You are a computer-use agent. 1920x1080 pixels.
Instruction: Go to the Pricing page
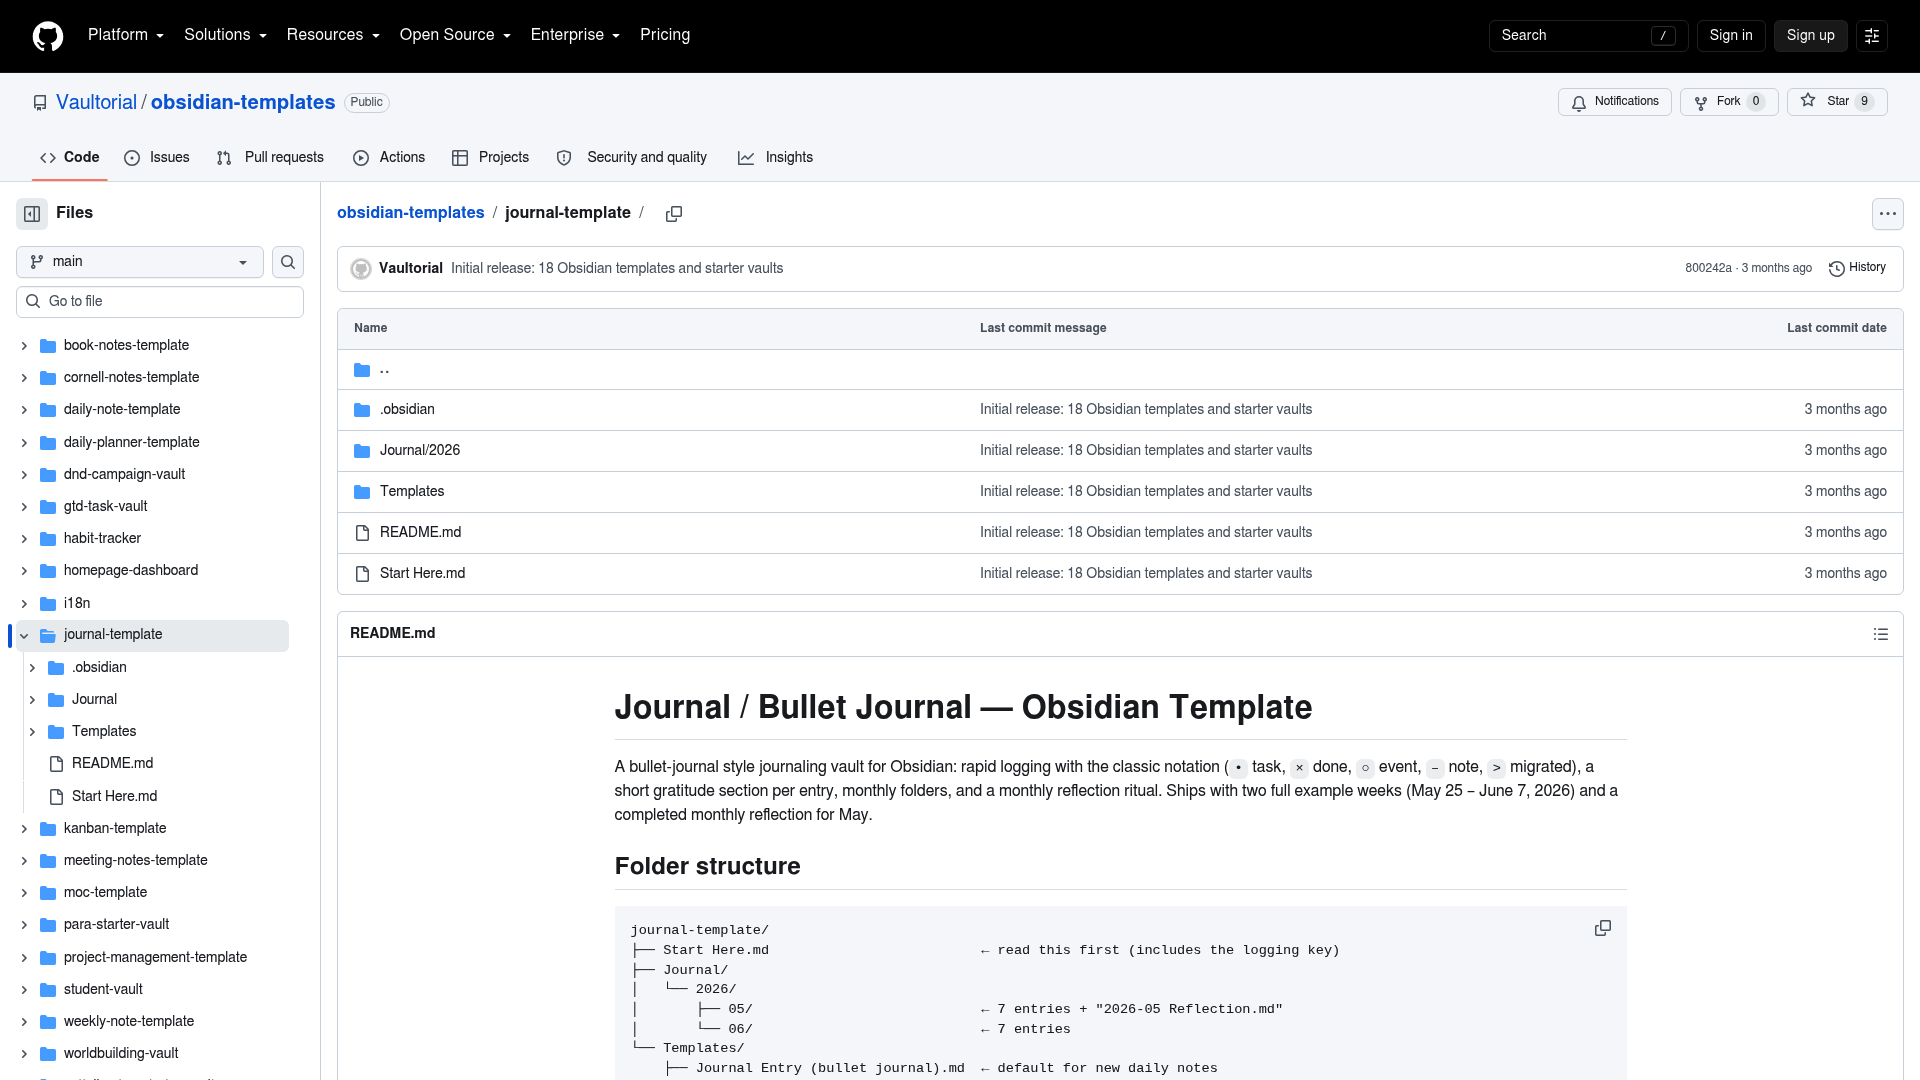tap(665, 35)
